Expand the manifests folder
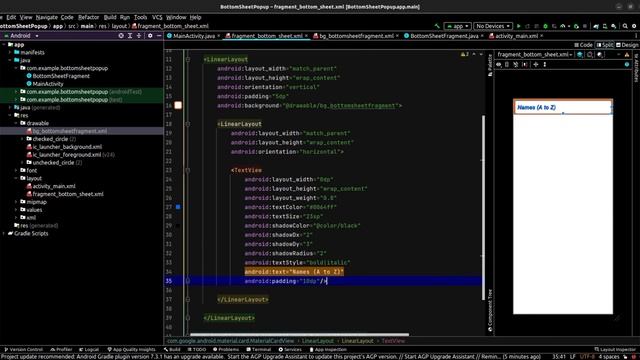 coord(10,52)
